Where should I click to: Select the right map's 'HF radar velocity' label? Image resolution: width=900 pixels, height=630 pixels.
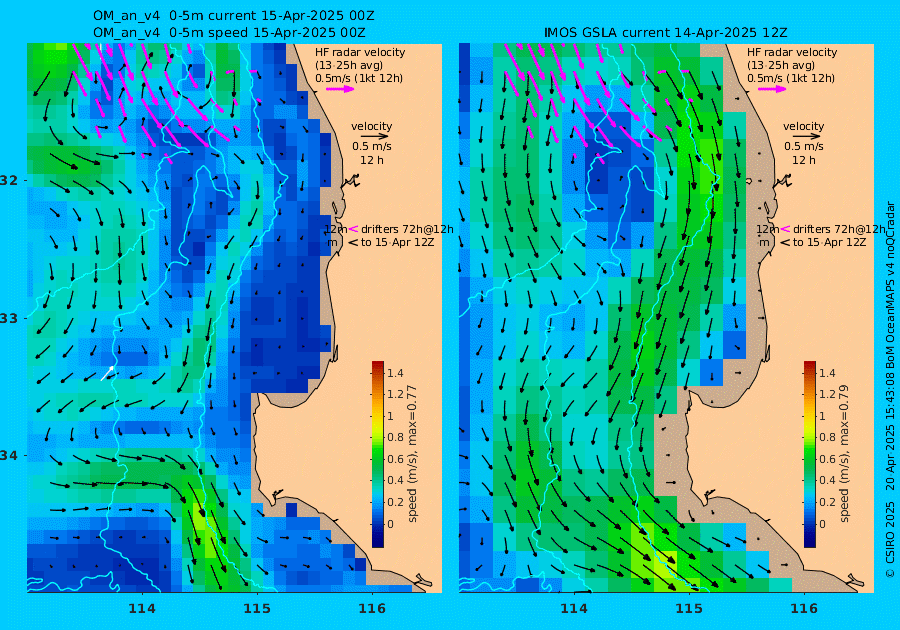coord(792,52)
